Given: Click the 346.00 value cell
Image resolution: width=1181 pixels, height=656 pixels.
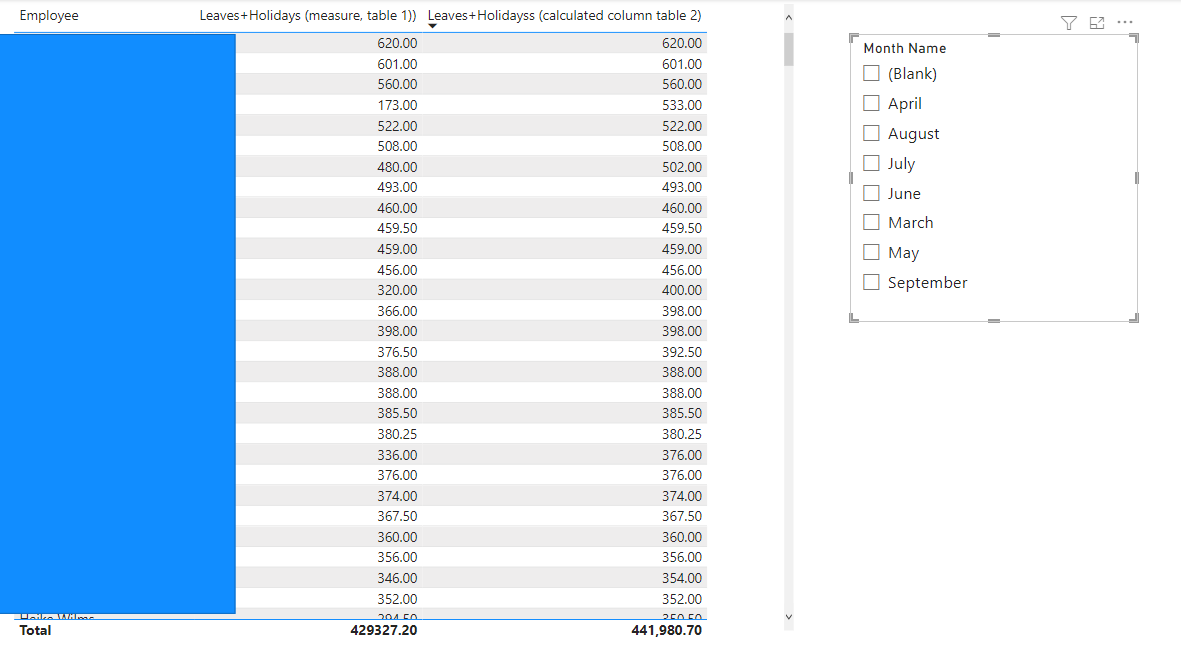Looking at the screenshot, I should (397, 578).
